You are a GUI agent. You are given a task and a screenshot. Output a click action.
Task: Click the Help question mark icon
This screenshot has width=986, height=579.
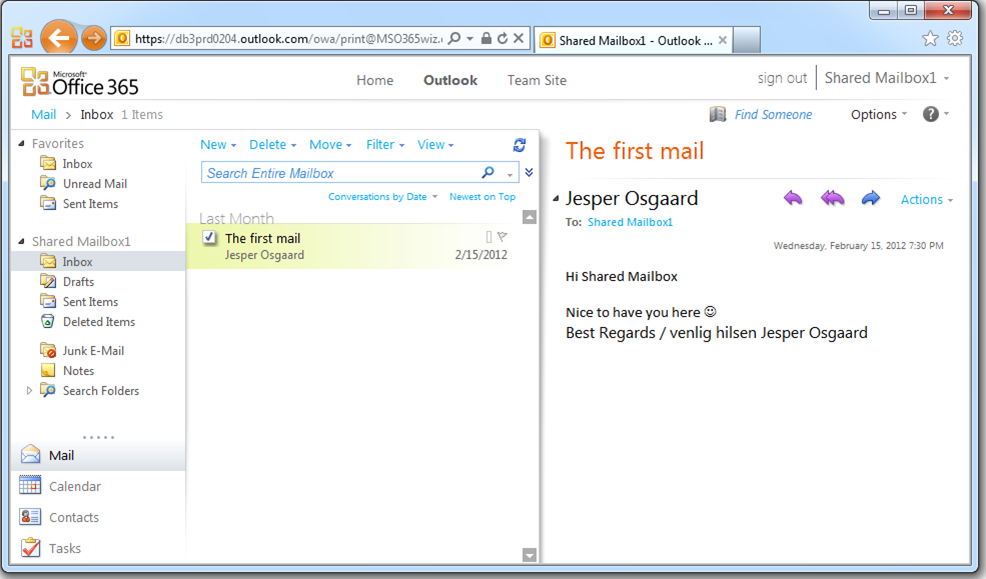[x=931, y=114]
